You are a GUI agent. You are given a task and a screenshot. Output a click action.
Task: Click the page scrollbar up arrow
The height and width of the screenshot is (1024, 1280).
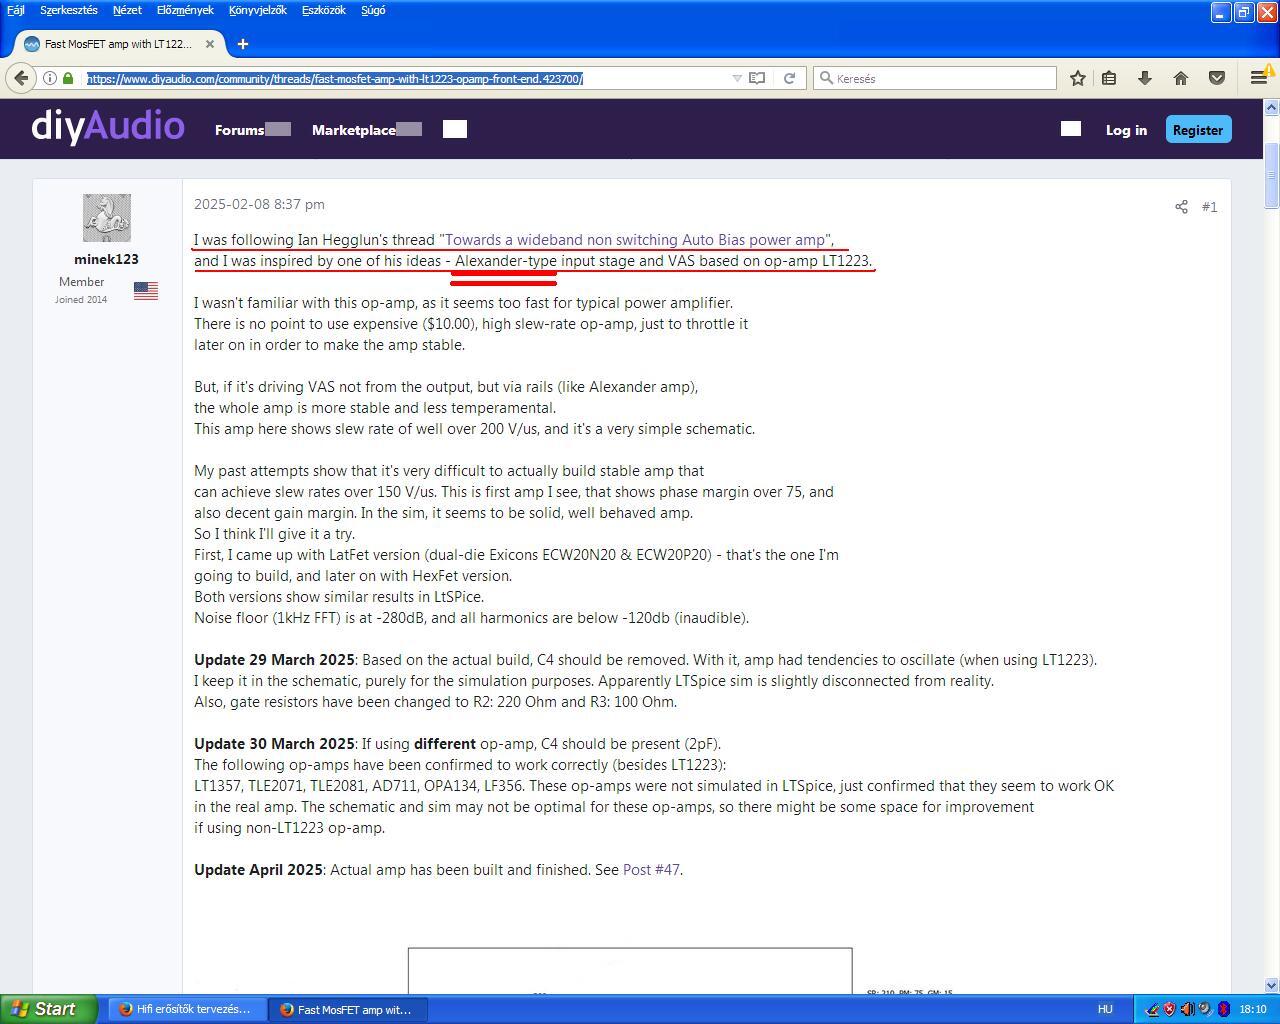[1272, 107]
